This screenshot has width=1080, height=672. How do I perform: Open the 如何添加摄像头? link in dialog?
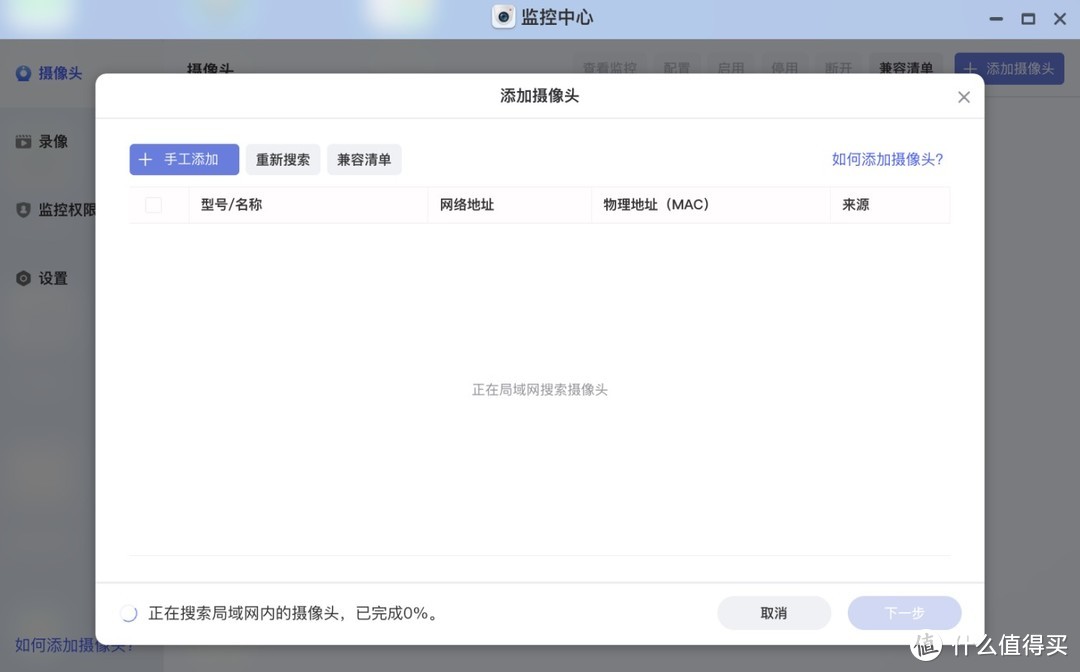click(x=887, y=159)
